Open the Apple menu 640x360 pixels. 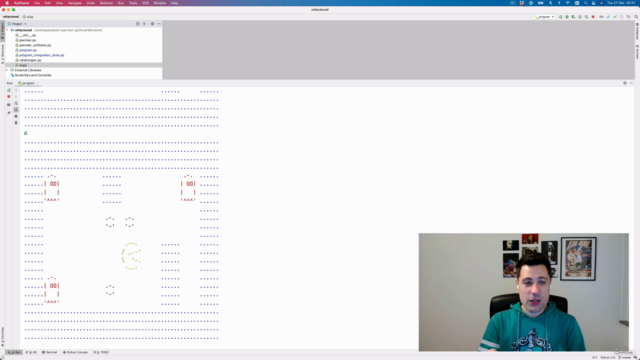point(7,3)
